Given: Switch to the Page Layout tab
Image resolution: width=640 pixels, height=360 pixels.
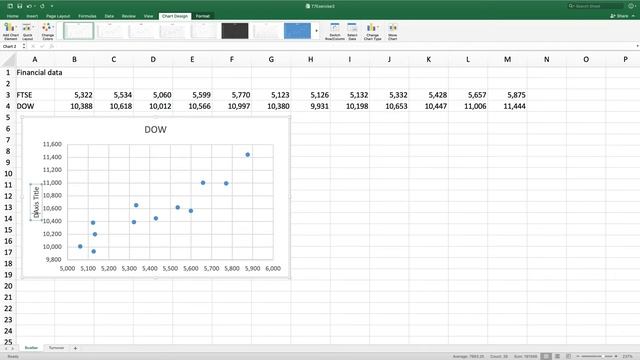Looking at the screenshot, I should click(58, 16).
